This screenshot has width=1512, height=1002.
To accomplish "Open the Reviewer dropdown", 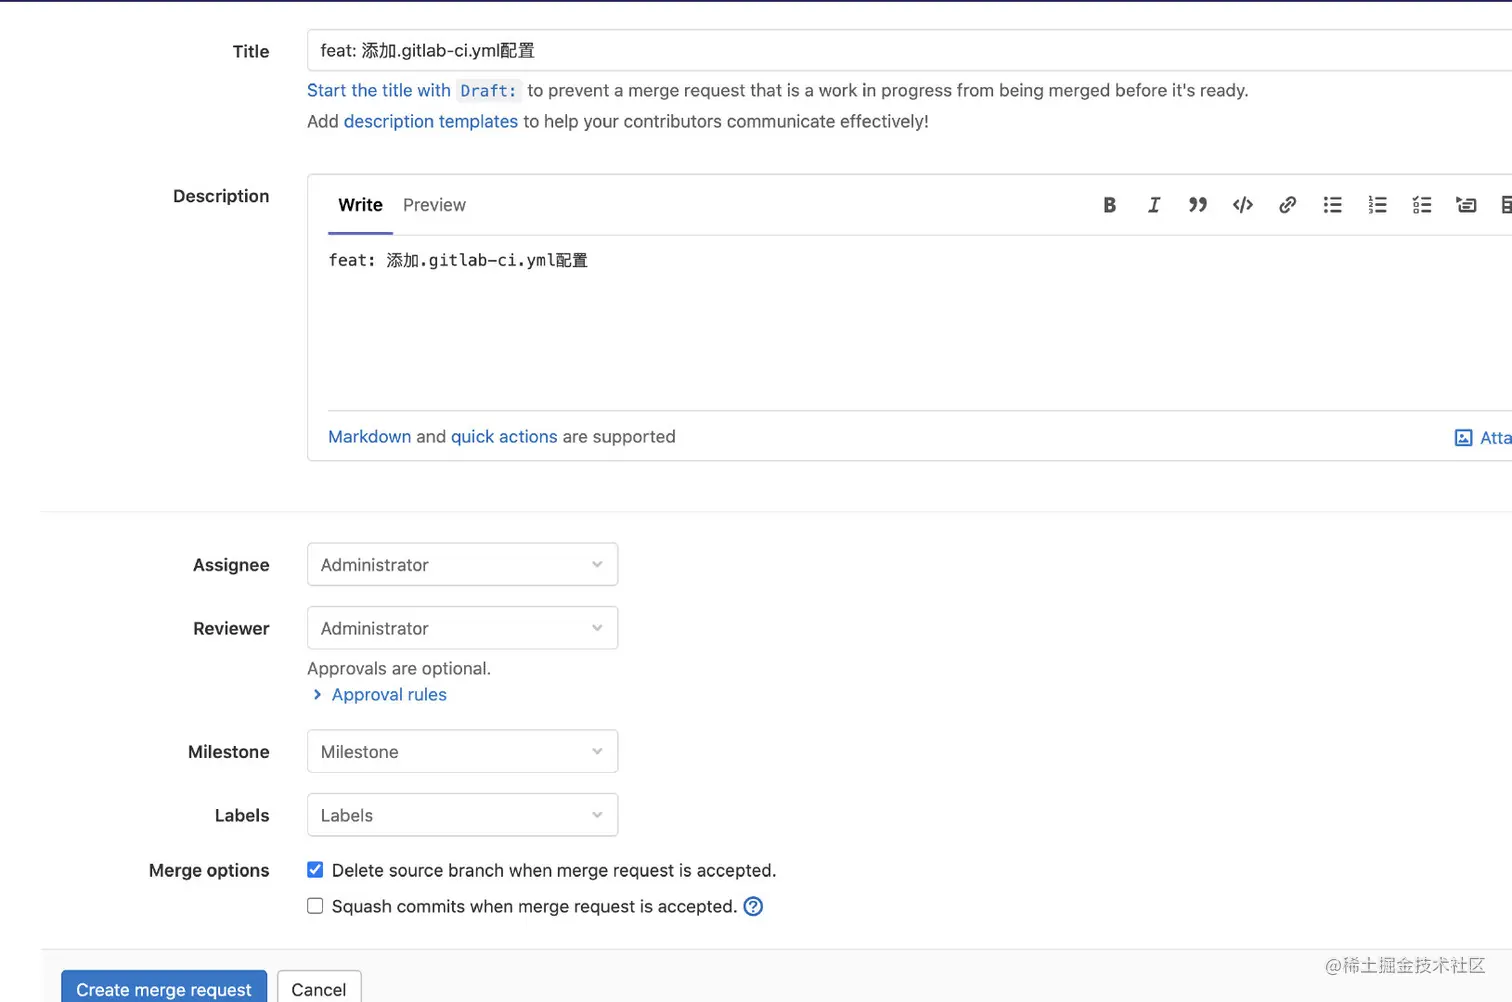I will tap(462, 628).
